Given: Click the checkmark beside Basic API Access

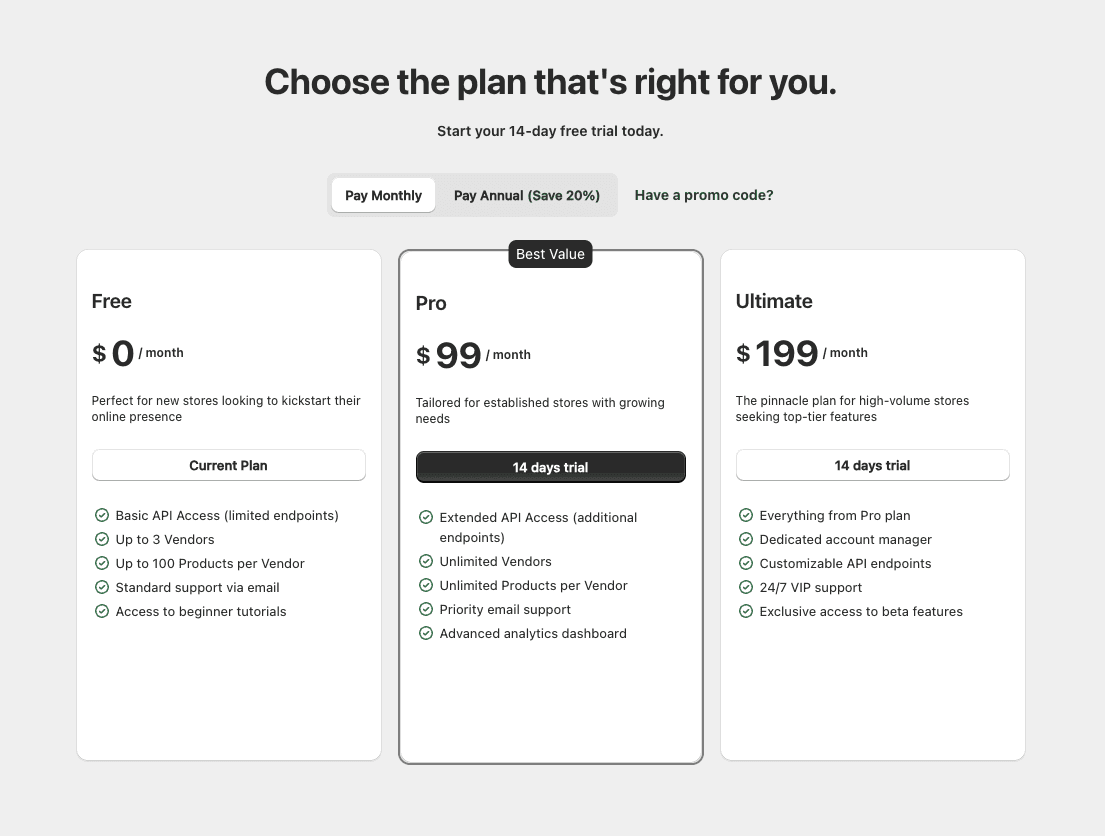Looking at the screenshot, I should click(102, 515).
